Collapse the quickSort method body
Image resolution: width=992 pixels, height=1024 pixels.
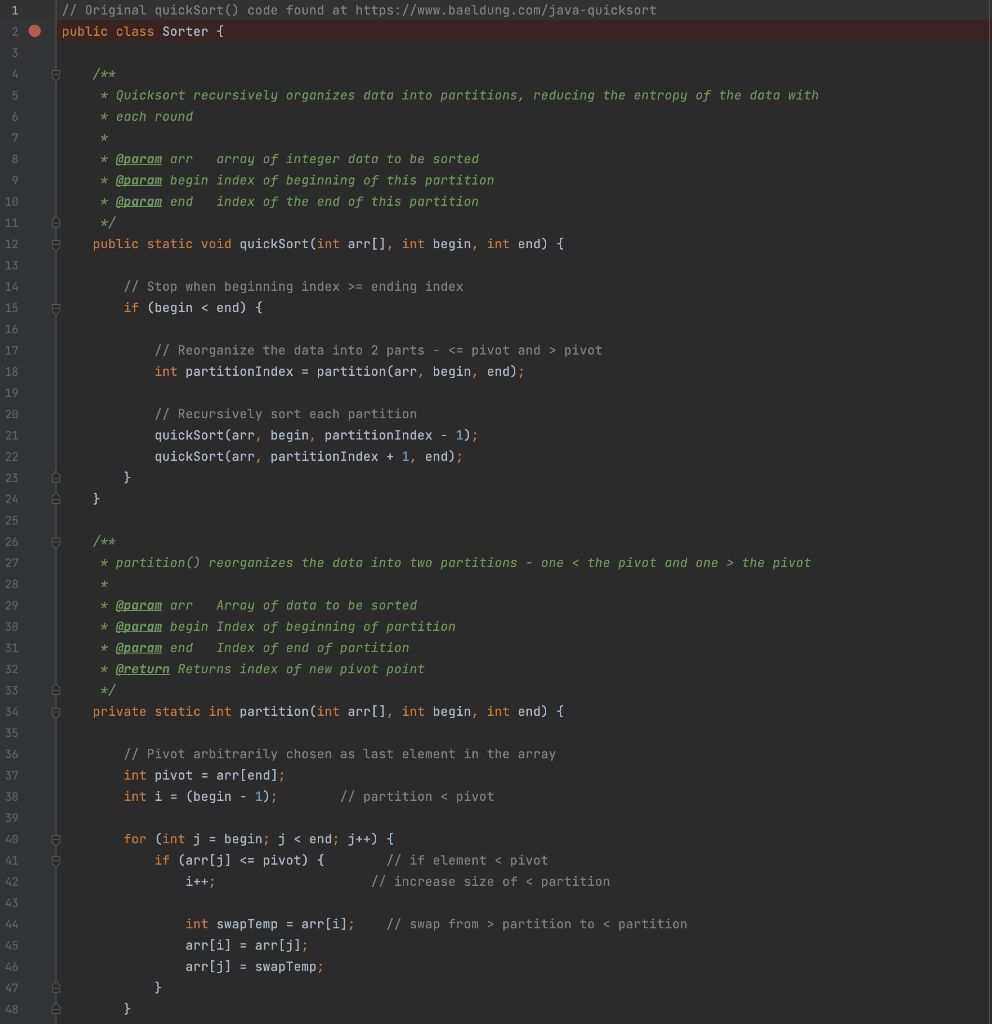[56, 244]
